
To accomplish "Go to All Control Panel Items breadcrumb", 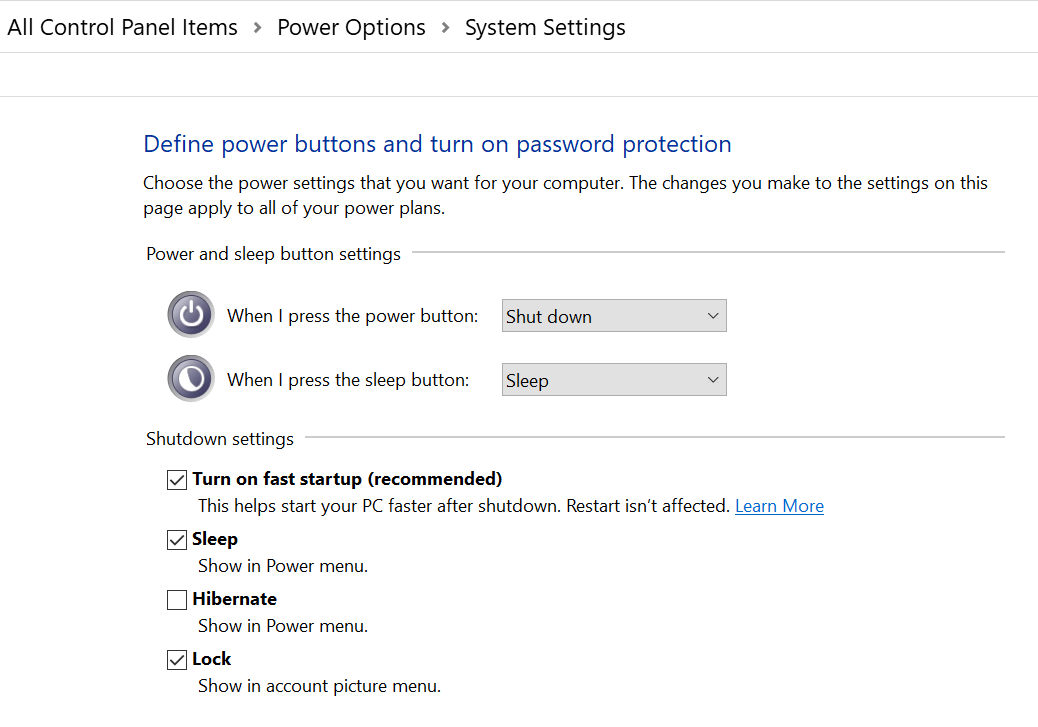I will (x=122, y=28).
